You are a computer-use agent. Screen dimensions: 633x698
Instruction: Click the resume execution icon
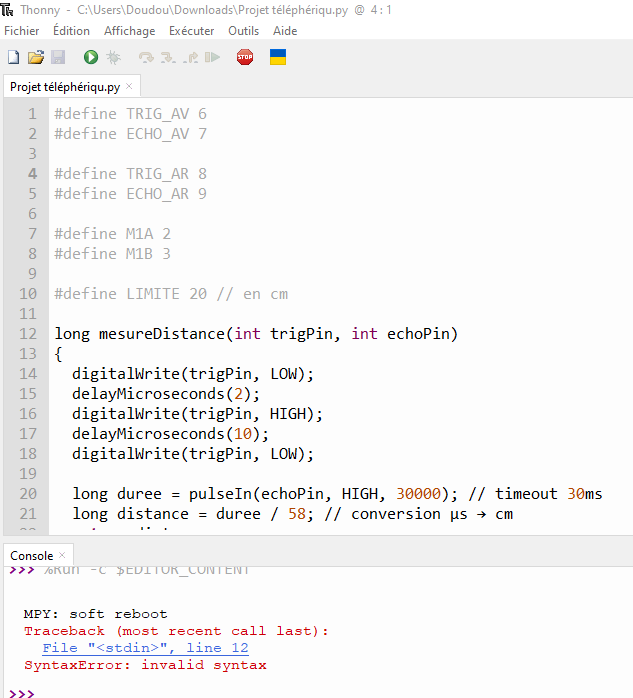coord(212,58)
